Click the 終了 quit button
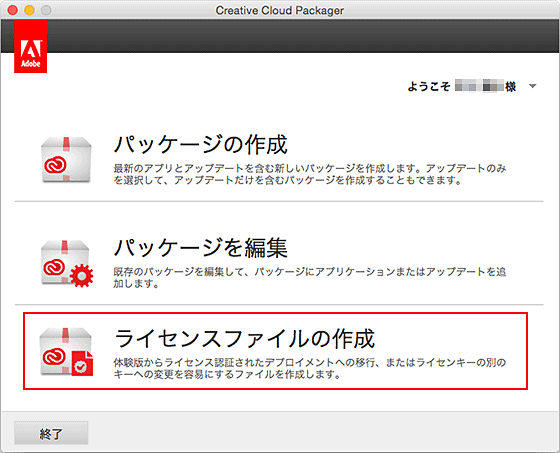560x453 pixels. point(51,433)
